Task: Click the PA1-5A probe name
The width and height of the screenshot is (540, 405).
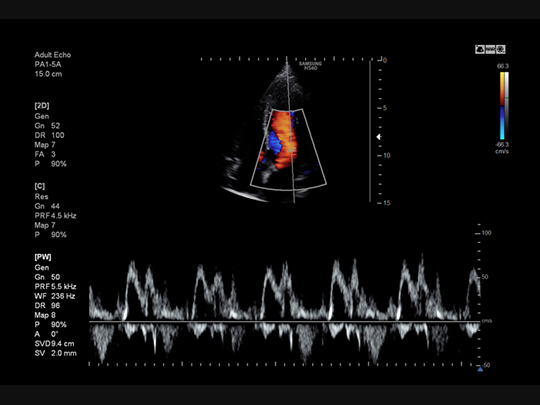Action: click(48, 64)
